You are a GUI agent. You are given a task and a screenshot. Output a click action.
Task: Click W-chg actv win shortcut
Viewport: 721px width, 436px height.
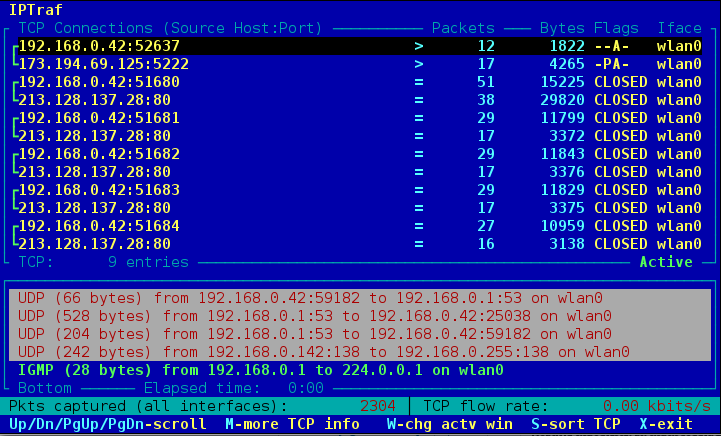tap(450, 424)
